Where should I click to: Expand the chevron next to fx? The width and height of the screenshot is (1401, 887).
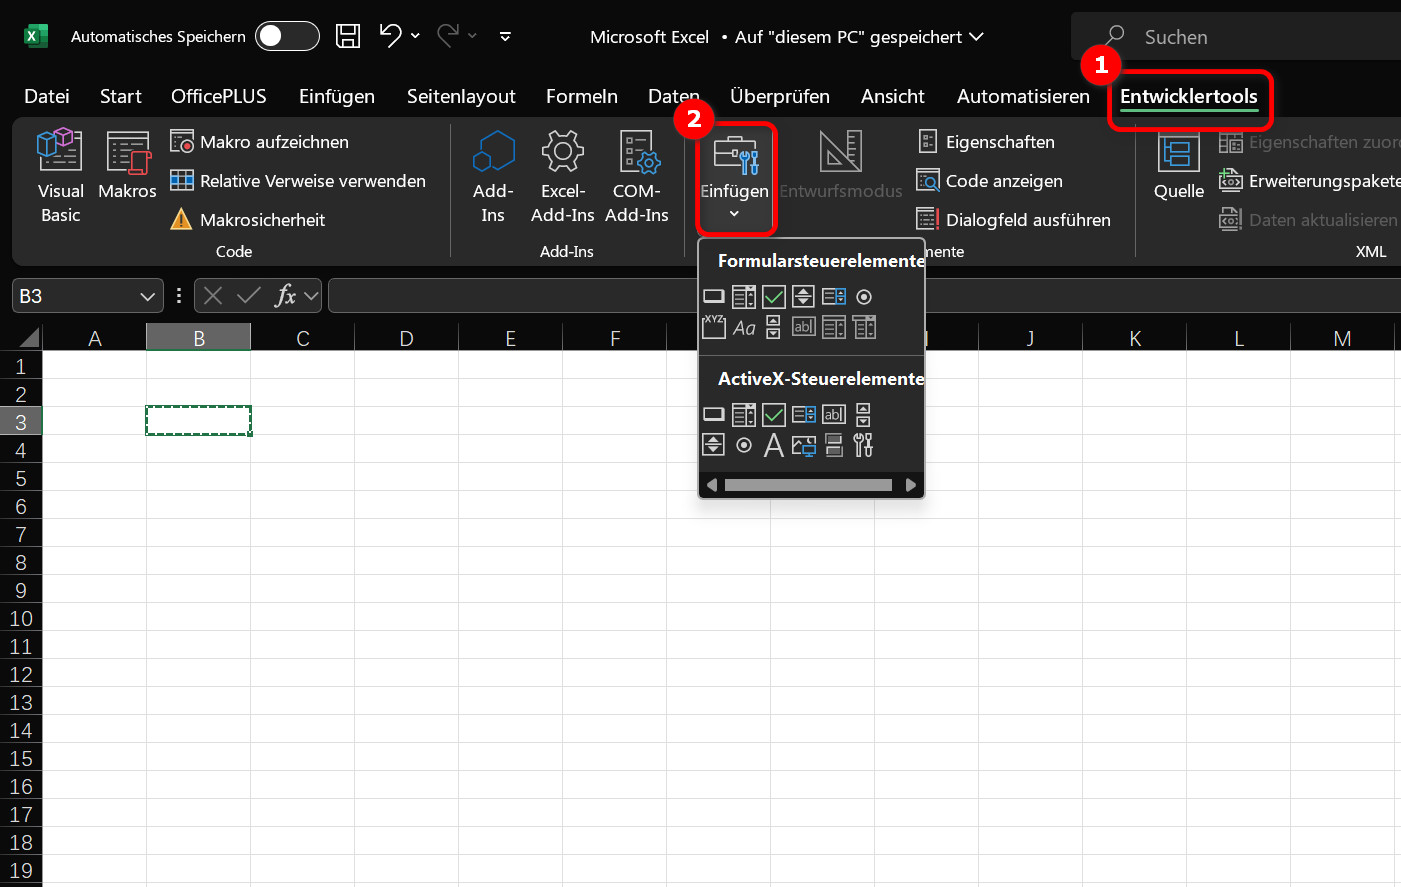pyautogui.click(x=311, y=296)
